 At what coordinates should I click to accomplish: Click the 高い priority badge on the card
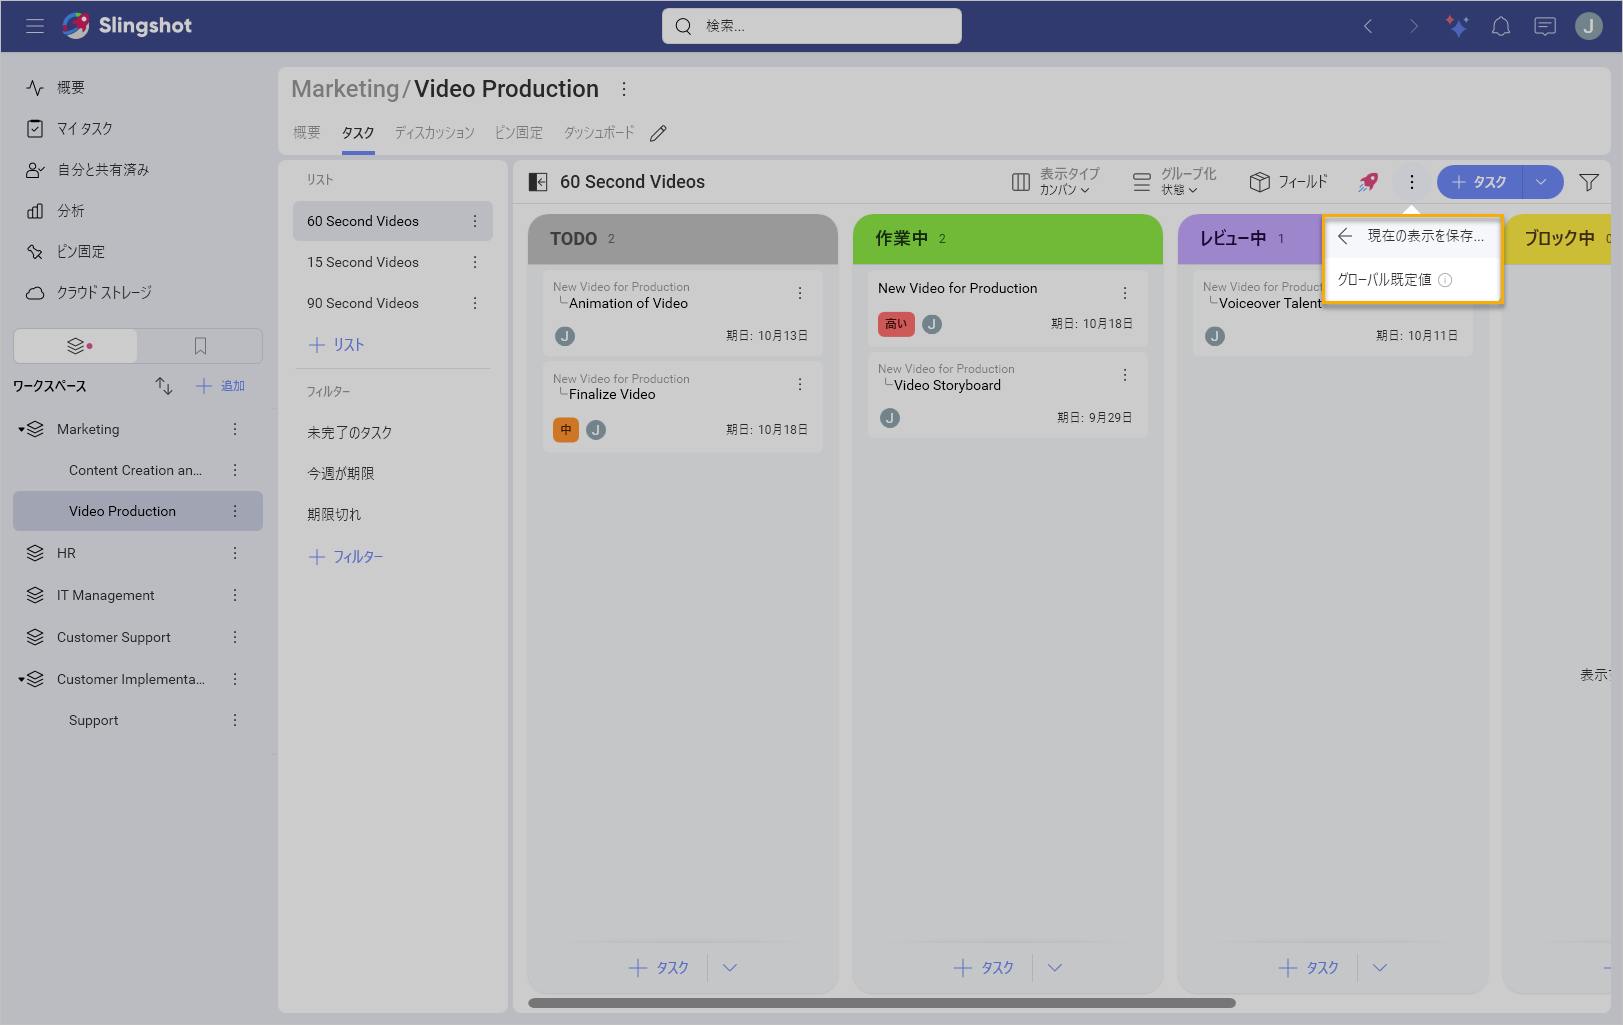[x=895, y=324]
